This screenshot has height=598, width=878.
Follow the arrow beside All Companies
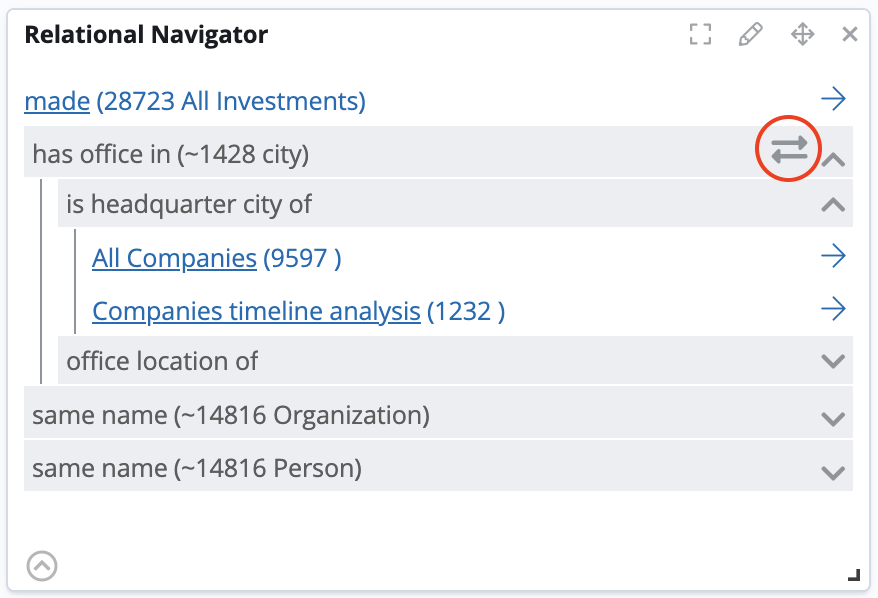[833, 256]
